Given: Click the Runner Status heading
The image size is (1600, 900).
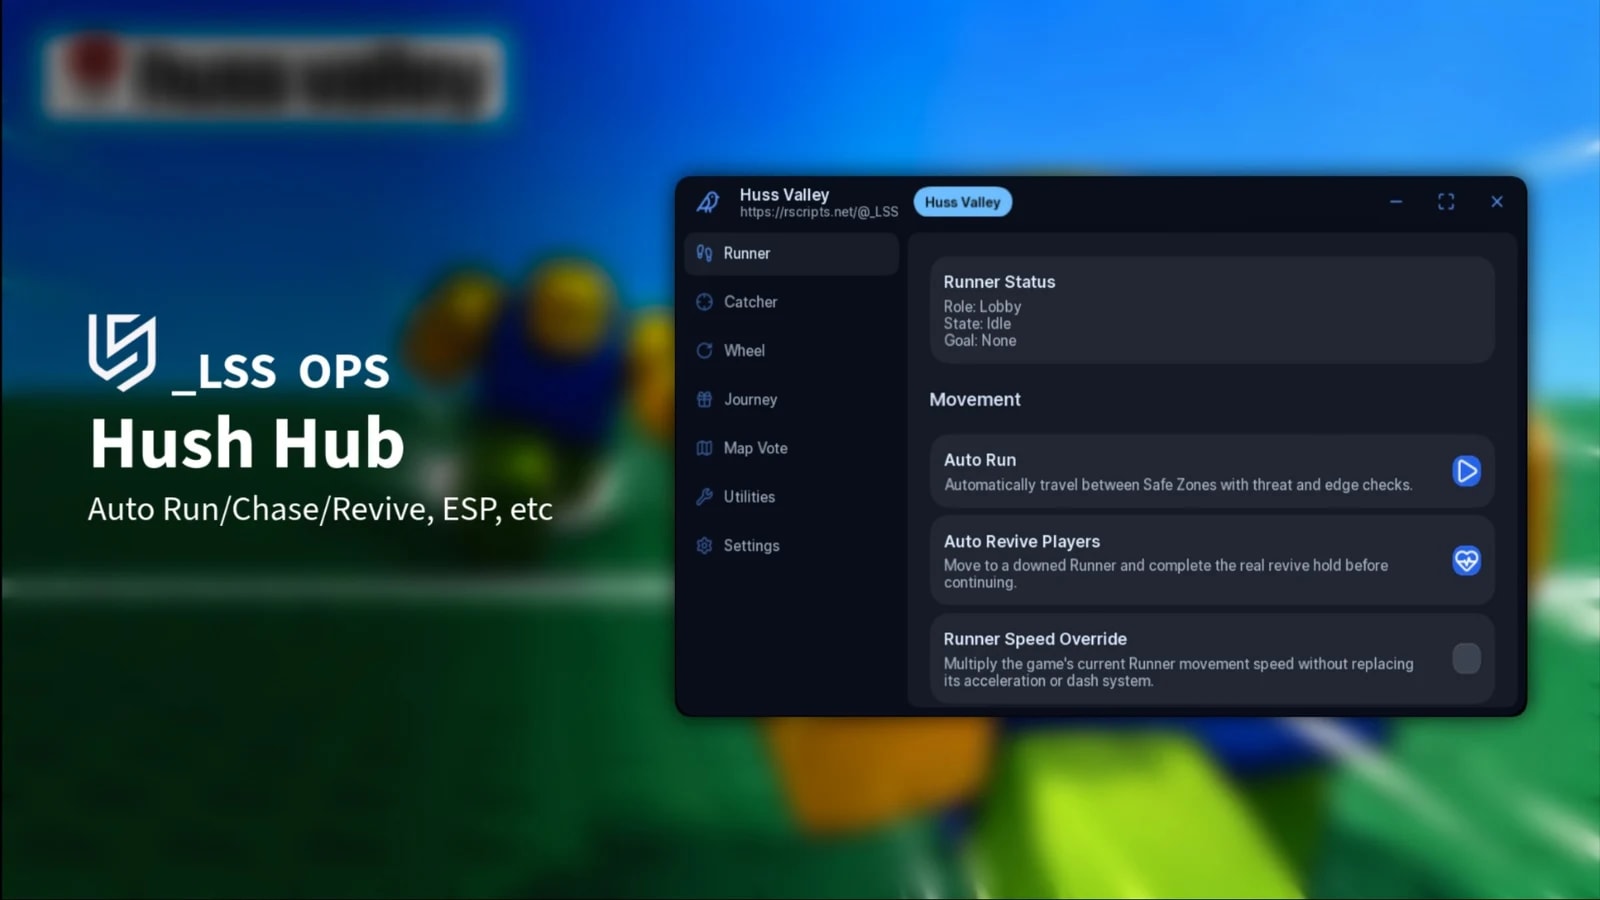Looking at the screenshot, I should 999,282.
